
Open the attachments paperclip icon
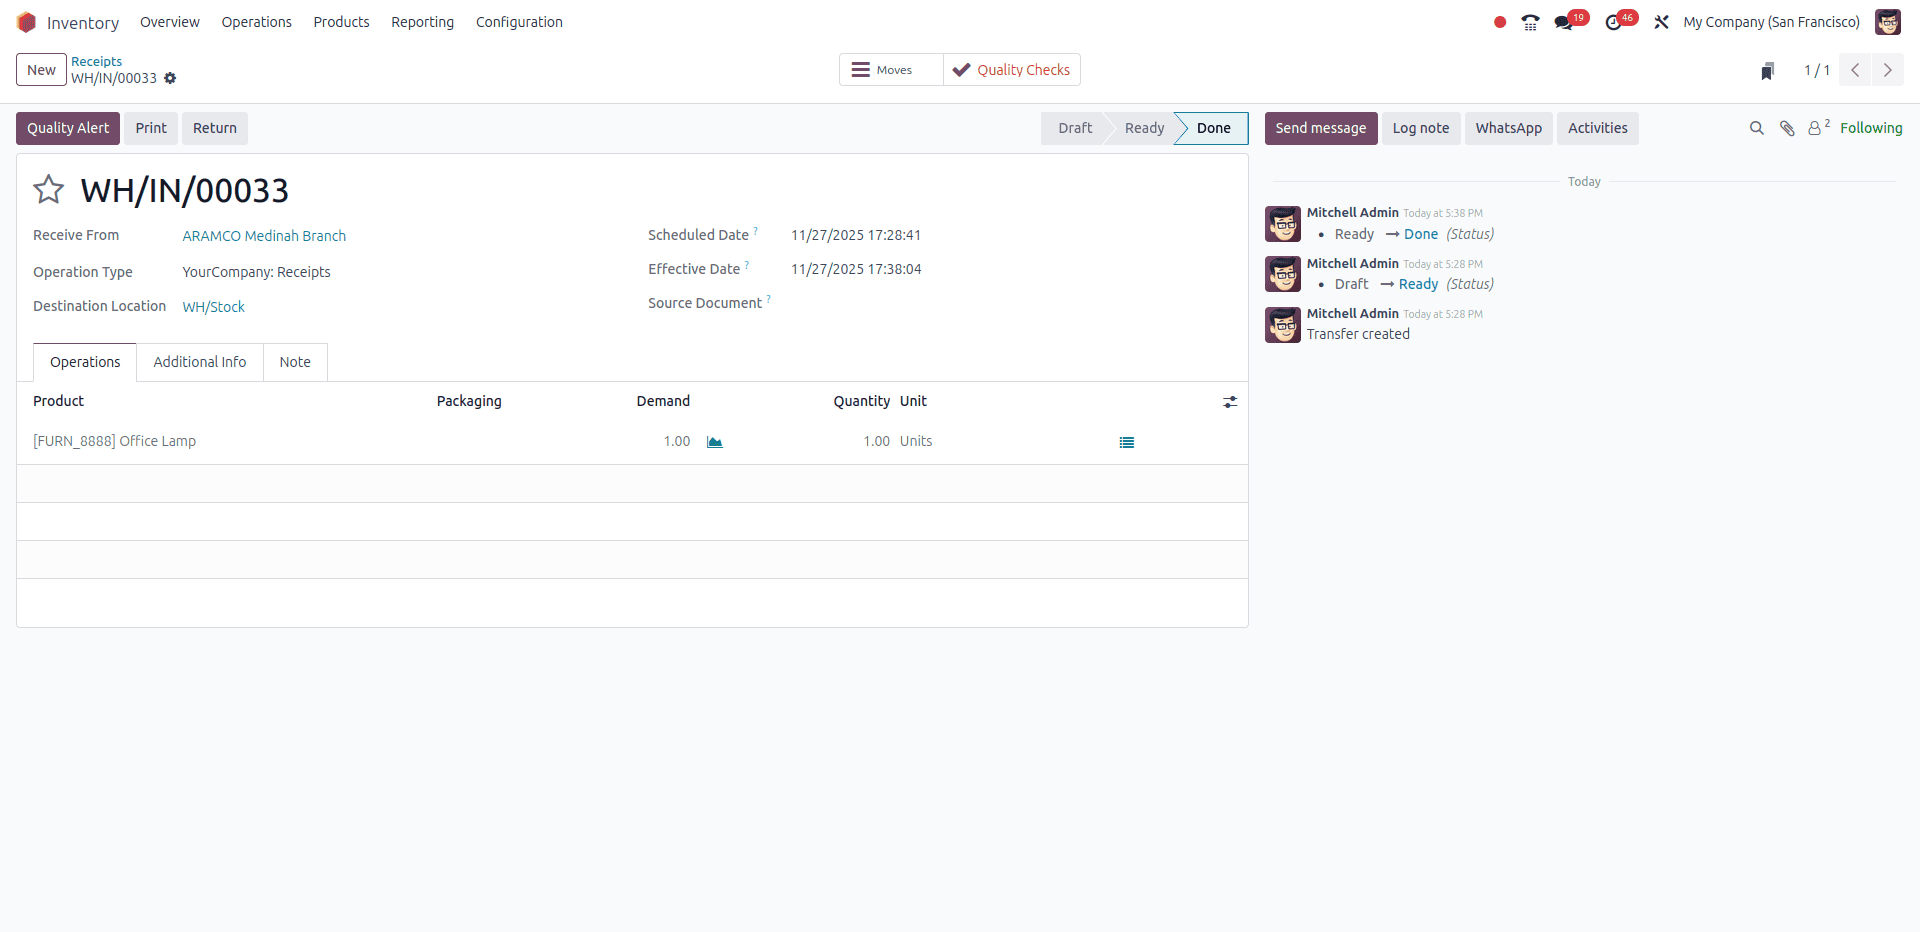[x=1788, y=128]
